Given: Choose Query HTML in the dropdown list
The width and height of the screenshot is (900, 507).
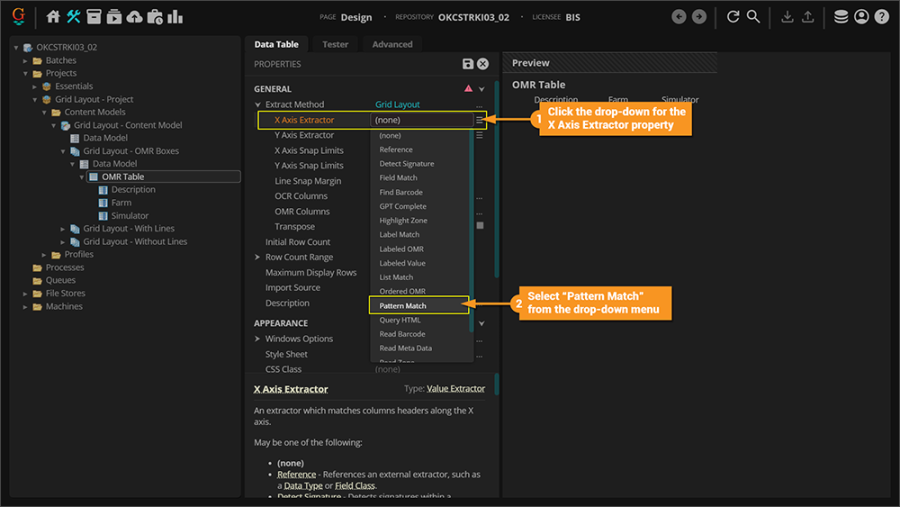Looking at the screenshot, I should click(400, 320).
